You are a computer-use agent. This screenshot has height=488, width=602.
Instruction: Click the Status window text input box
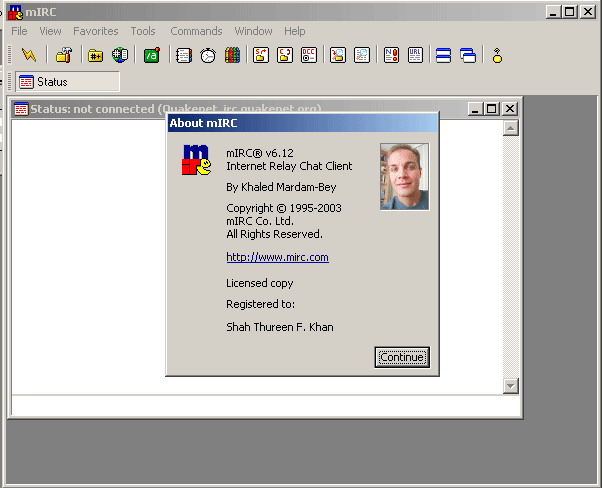266,405
